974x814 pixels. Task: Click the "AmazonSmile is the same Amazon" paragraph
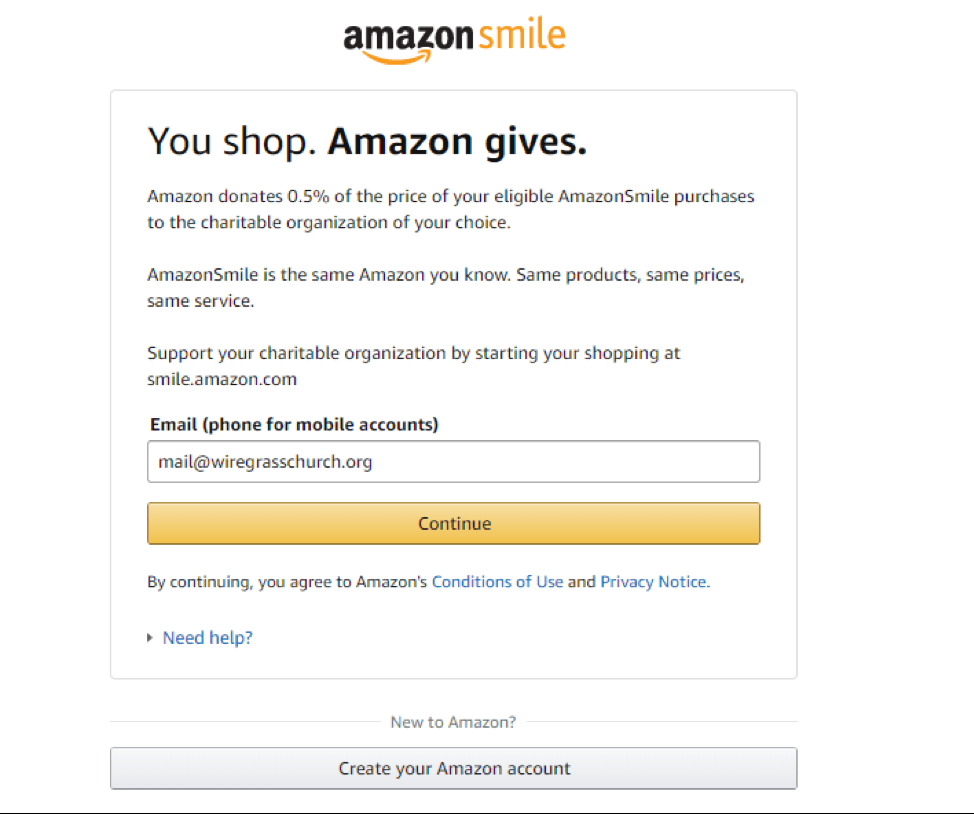(445, 288)
